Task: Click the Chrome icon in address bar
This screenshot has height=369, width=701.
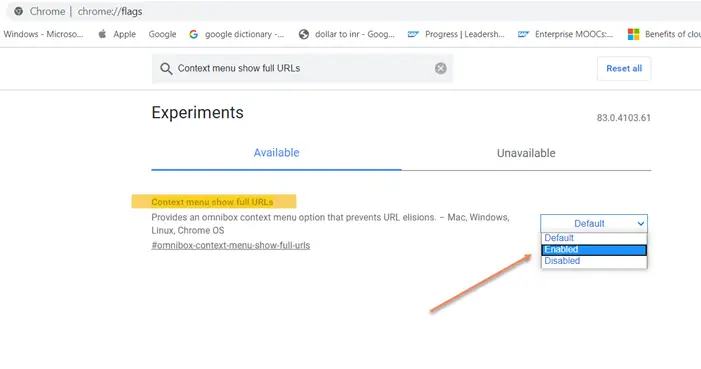Action: click(x=18, y=11)
